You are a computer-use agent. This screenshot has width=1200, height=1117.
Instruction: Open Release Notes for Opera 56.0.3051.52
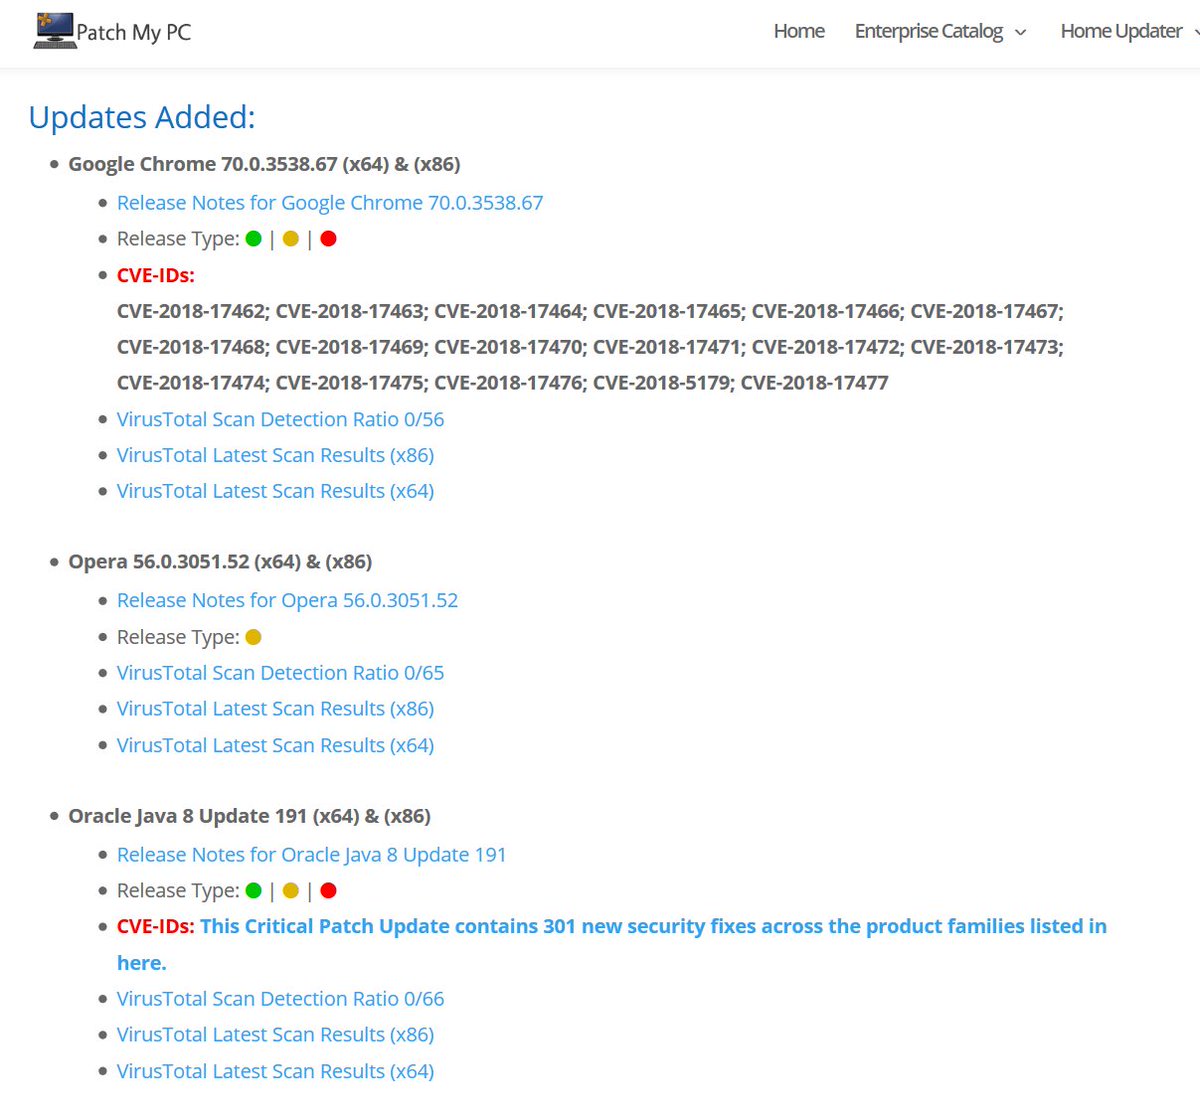[287, 601]
